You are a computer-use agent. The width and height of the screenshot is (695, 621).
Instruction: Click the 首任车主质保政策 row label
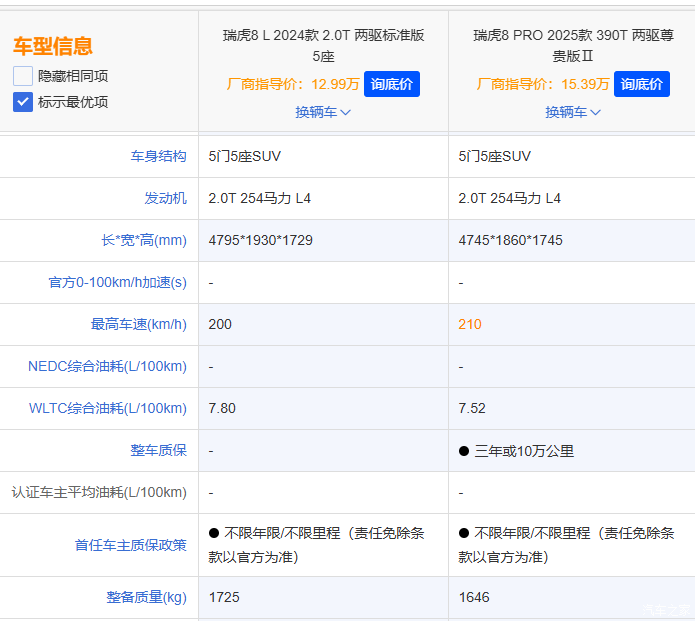pyautogui.click(x=130, y=545)
